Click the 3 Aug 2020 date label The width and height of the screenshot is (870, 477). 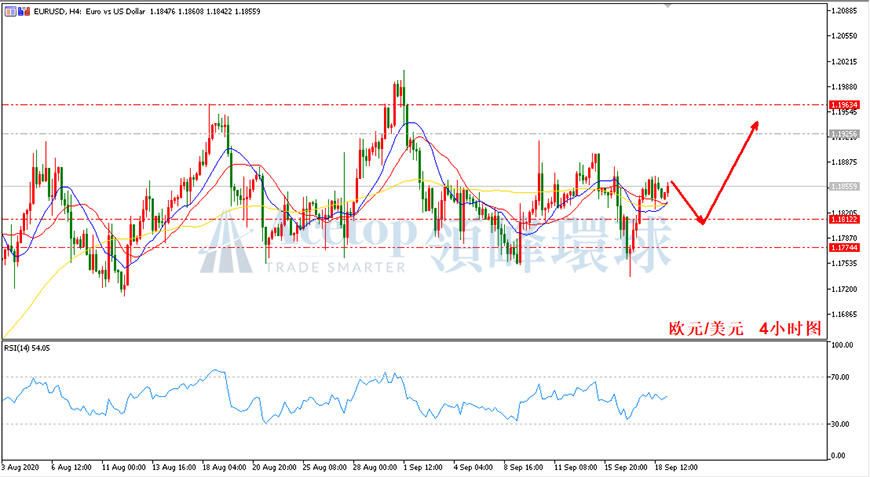tap(21, 468)
